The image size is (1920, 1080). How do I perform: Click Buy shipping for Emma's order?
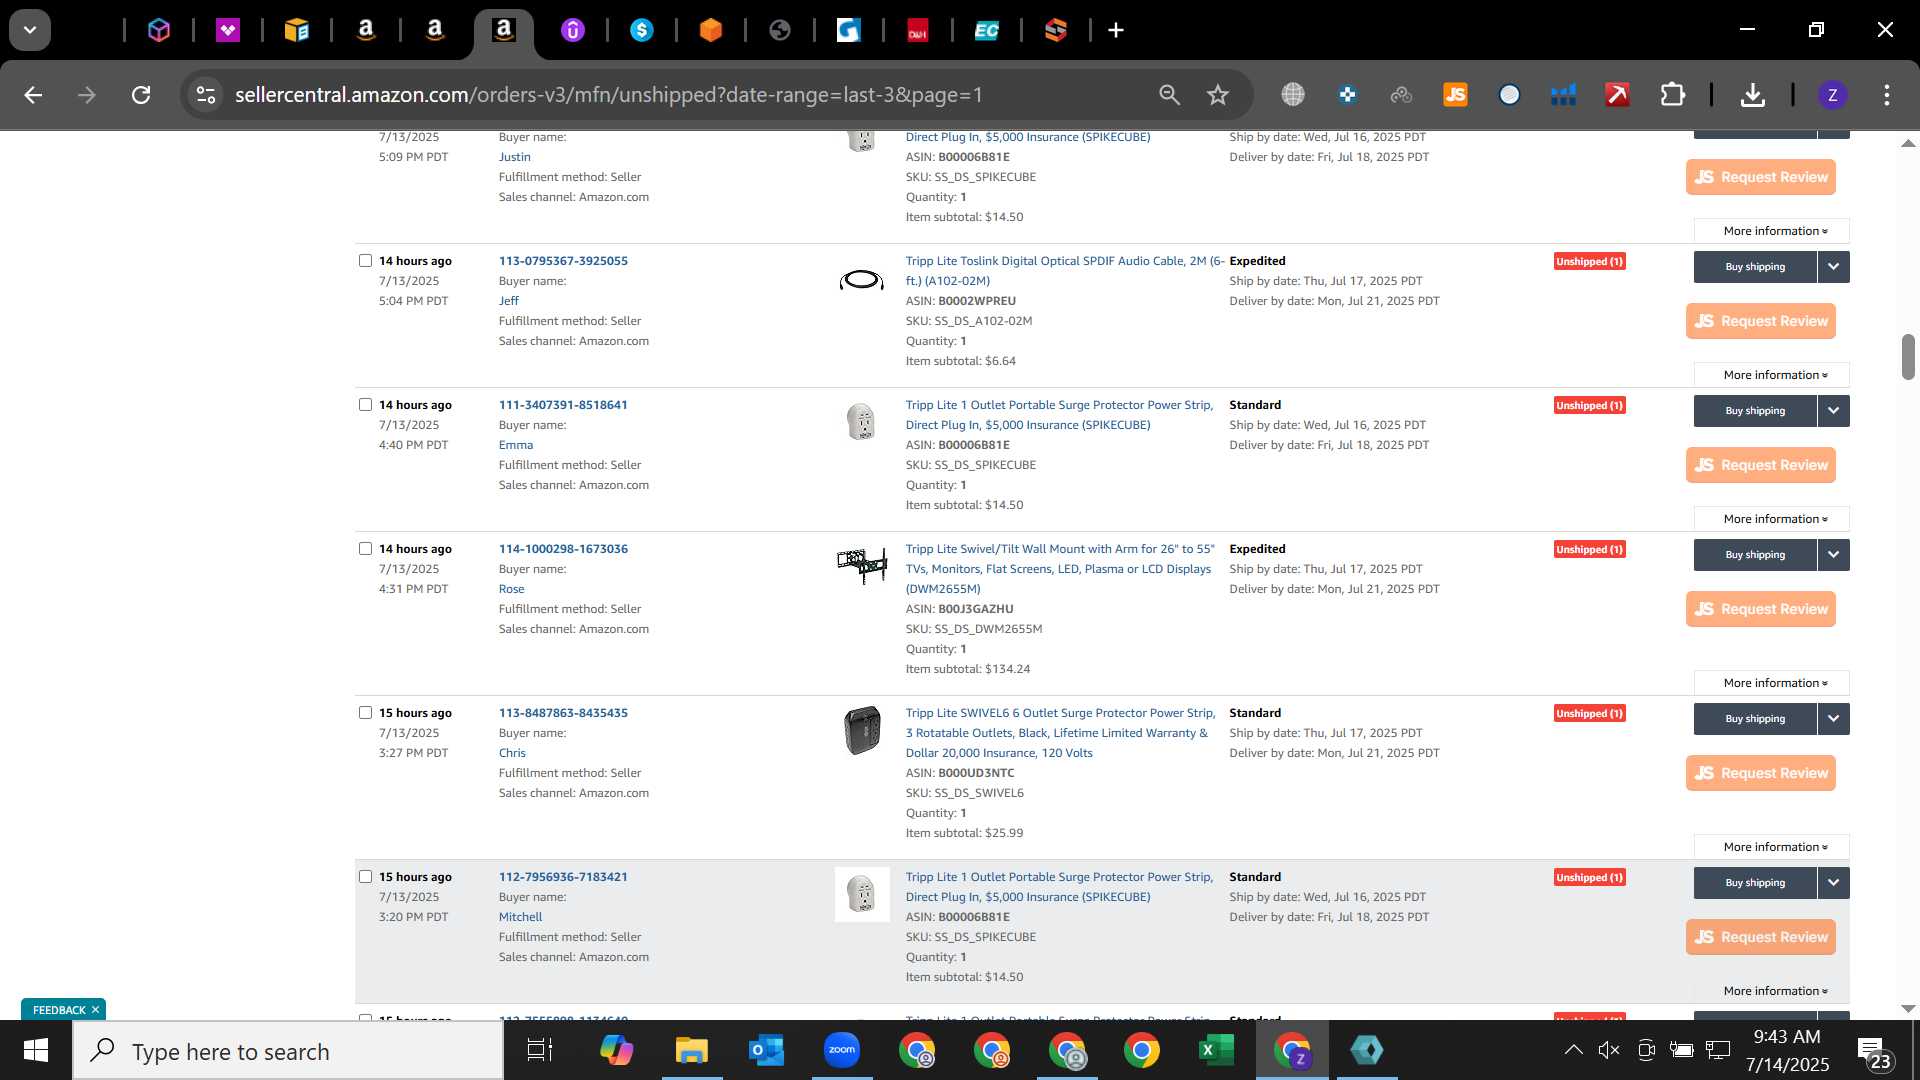[x=1755, y=411]
